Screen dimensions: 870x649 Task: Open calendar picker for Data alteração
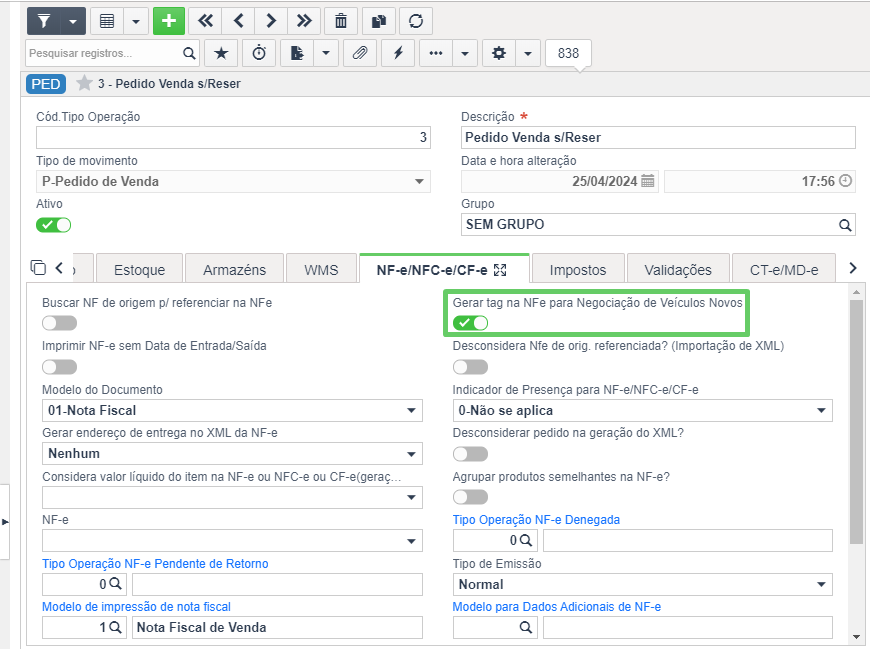click(648, 181)
